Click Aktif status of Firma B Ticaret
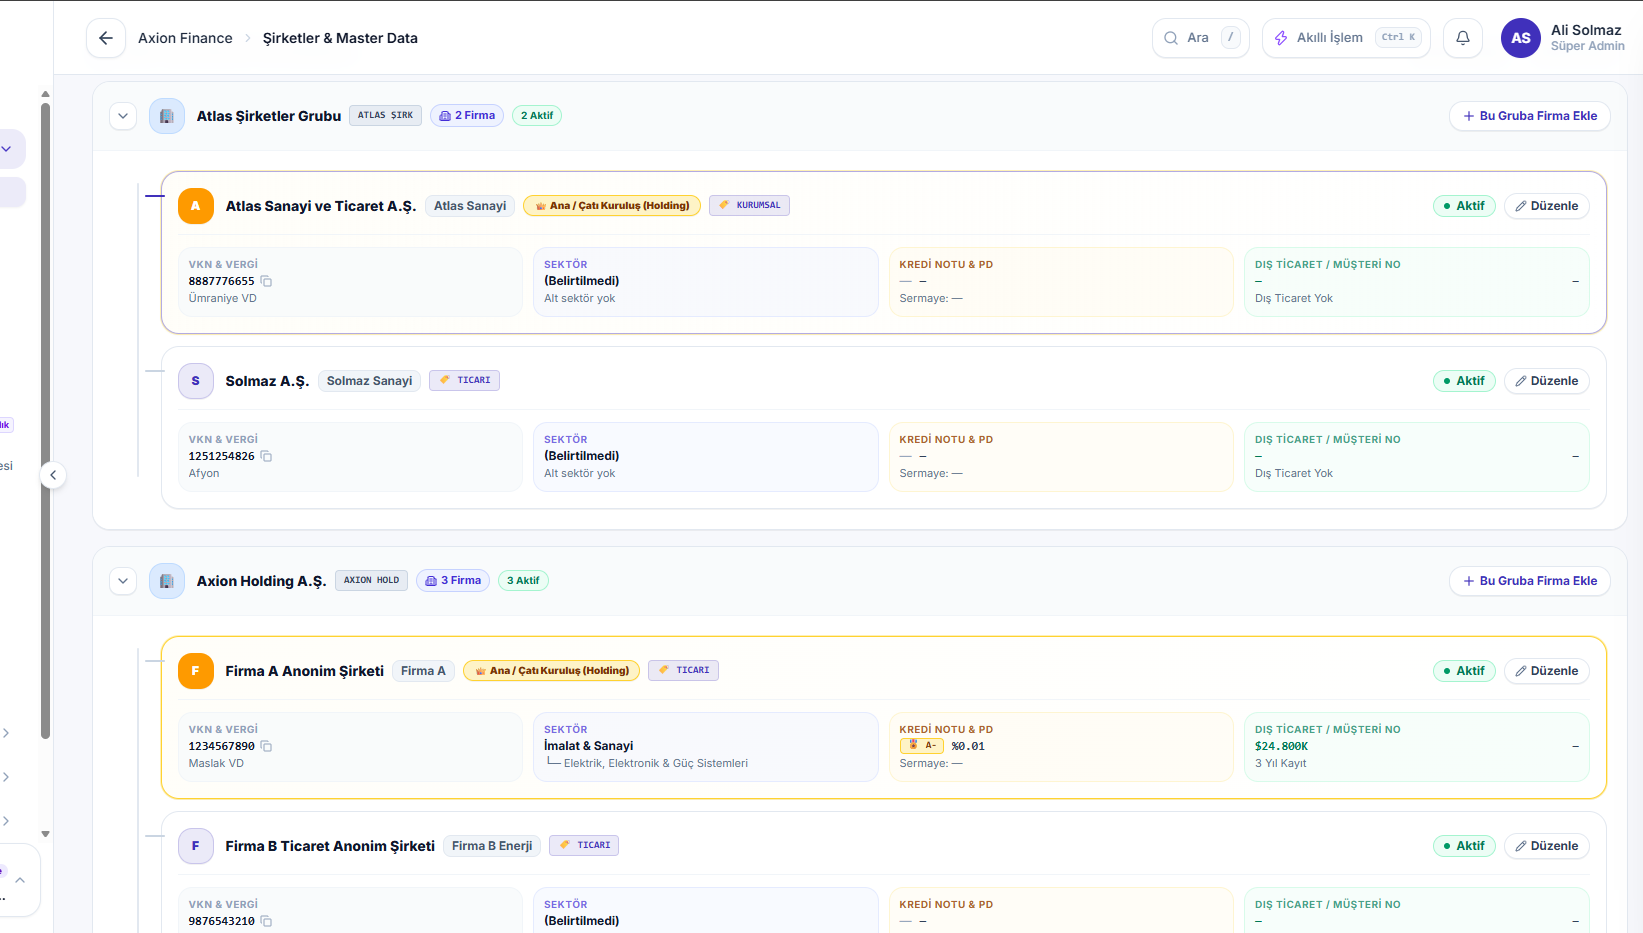 point(1464,846)
